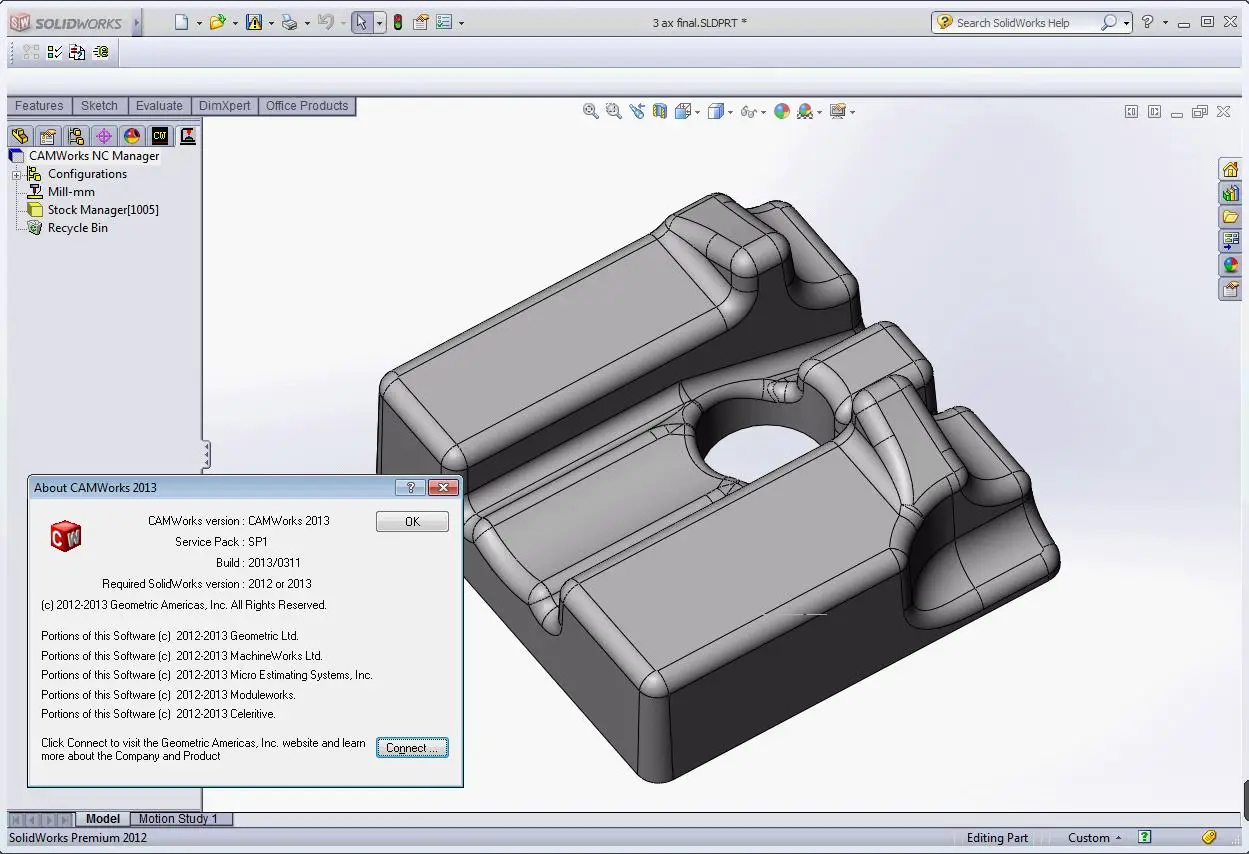Open the ConfigurationManager tab icon
This screenshot has width=1249, height=854.
tap(76, 136)
